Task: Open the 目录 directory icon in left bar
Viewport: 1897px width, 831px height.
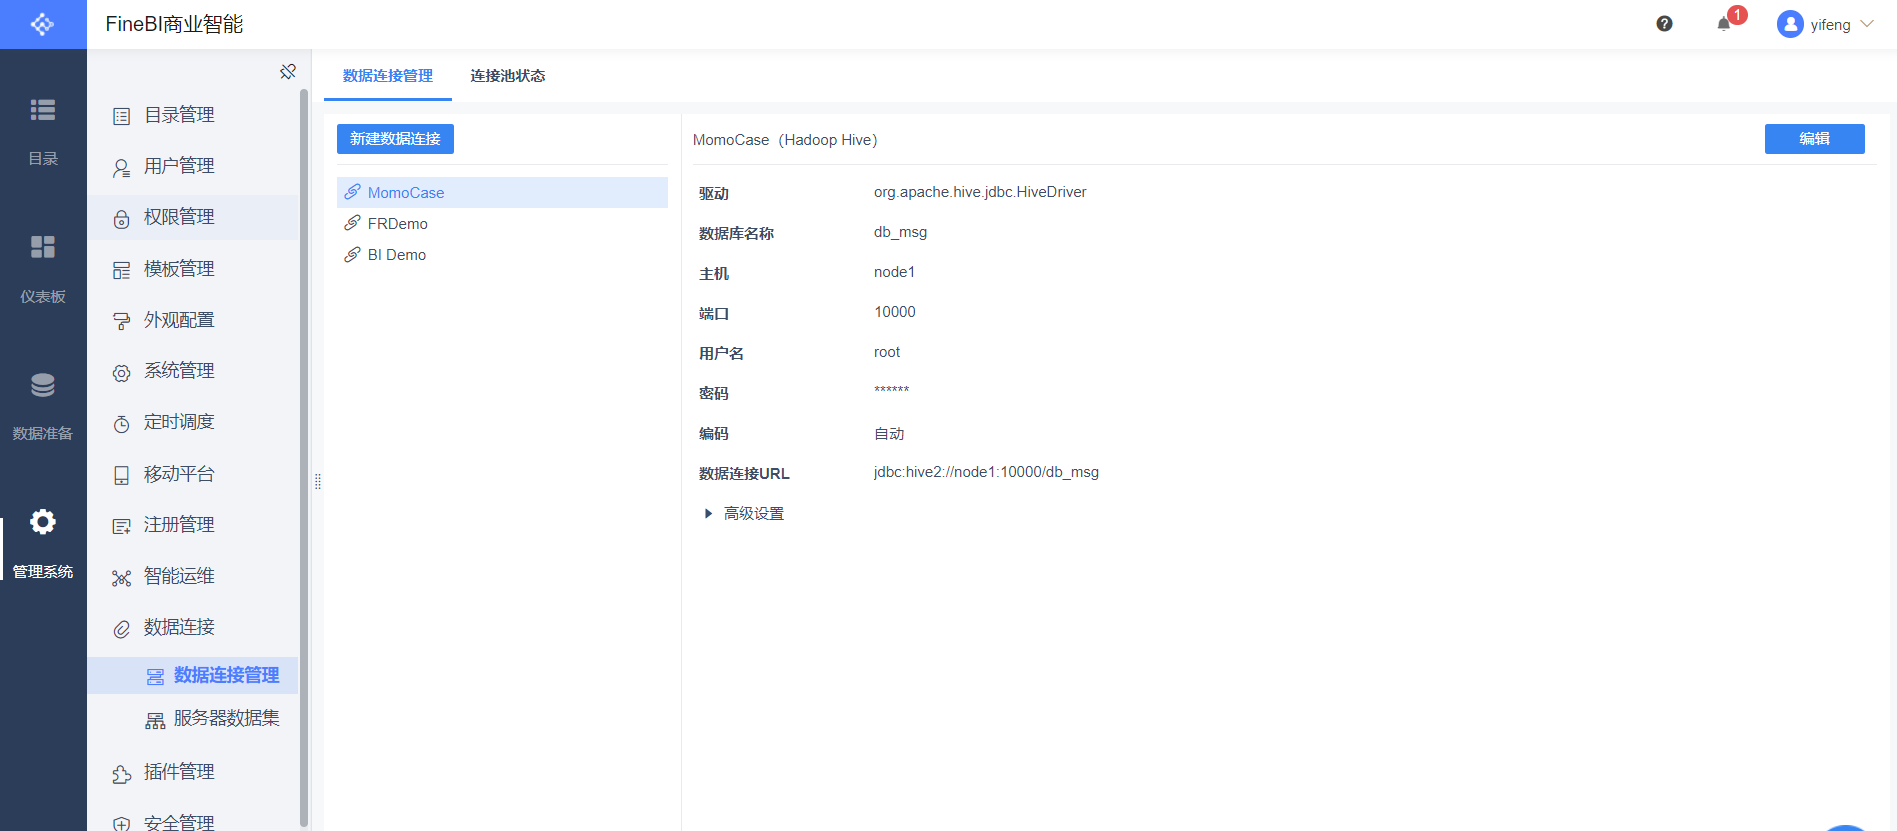Action: [x=43, y=110]
